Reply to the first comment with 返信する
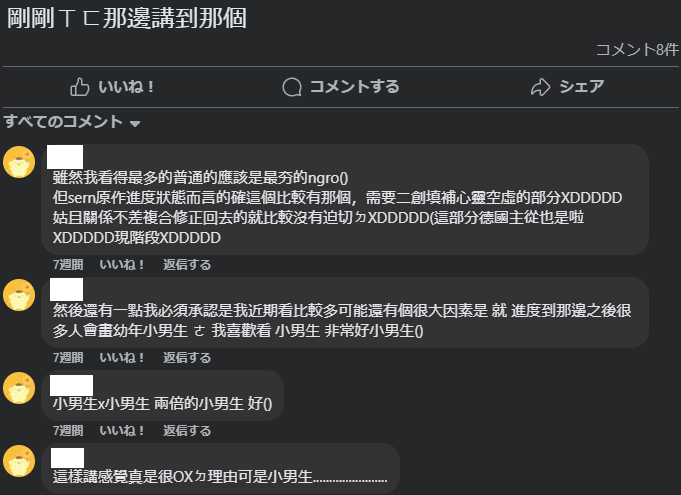The width and height of the screenshot is (681, 495). tap(187, 264)
